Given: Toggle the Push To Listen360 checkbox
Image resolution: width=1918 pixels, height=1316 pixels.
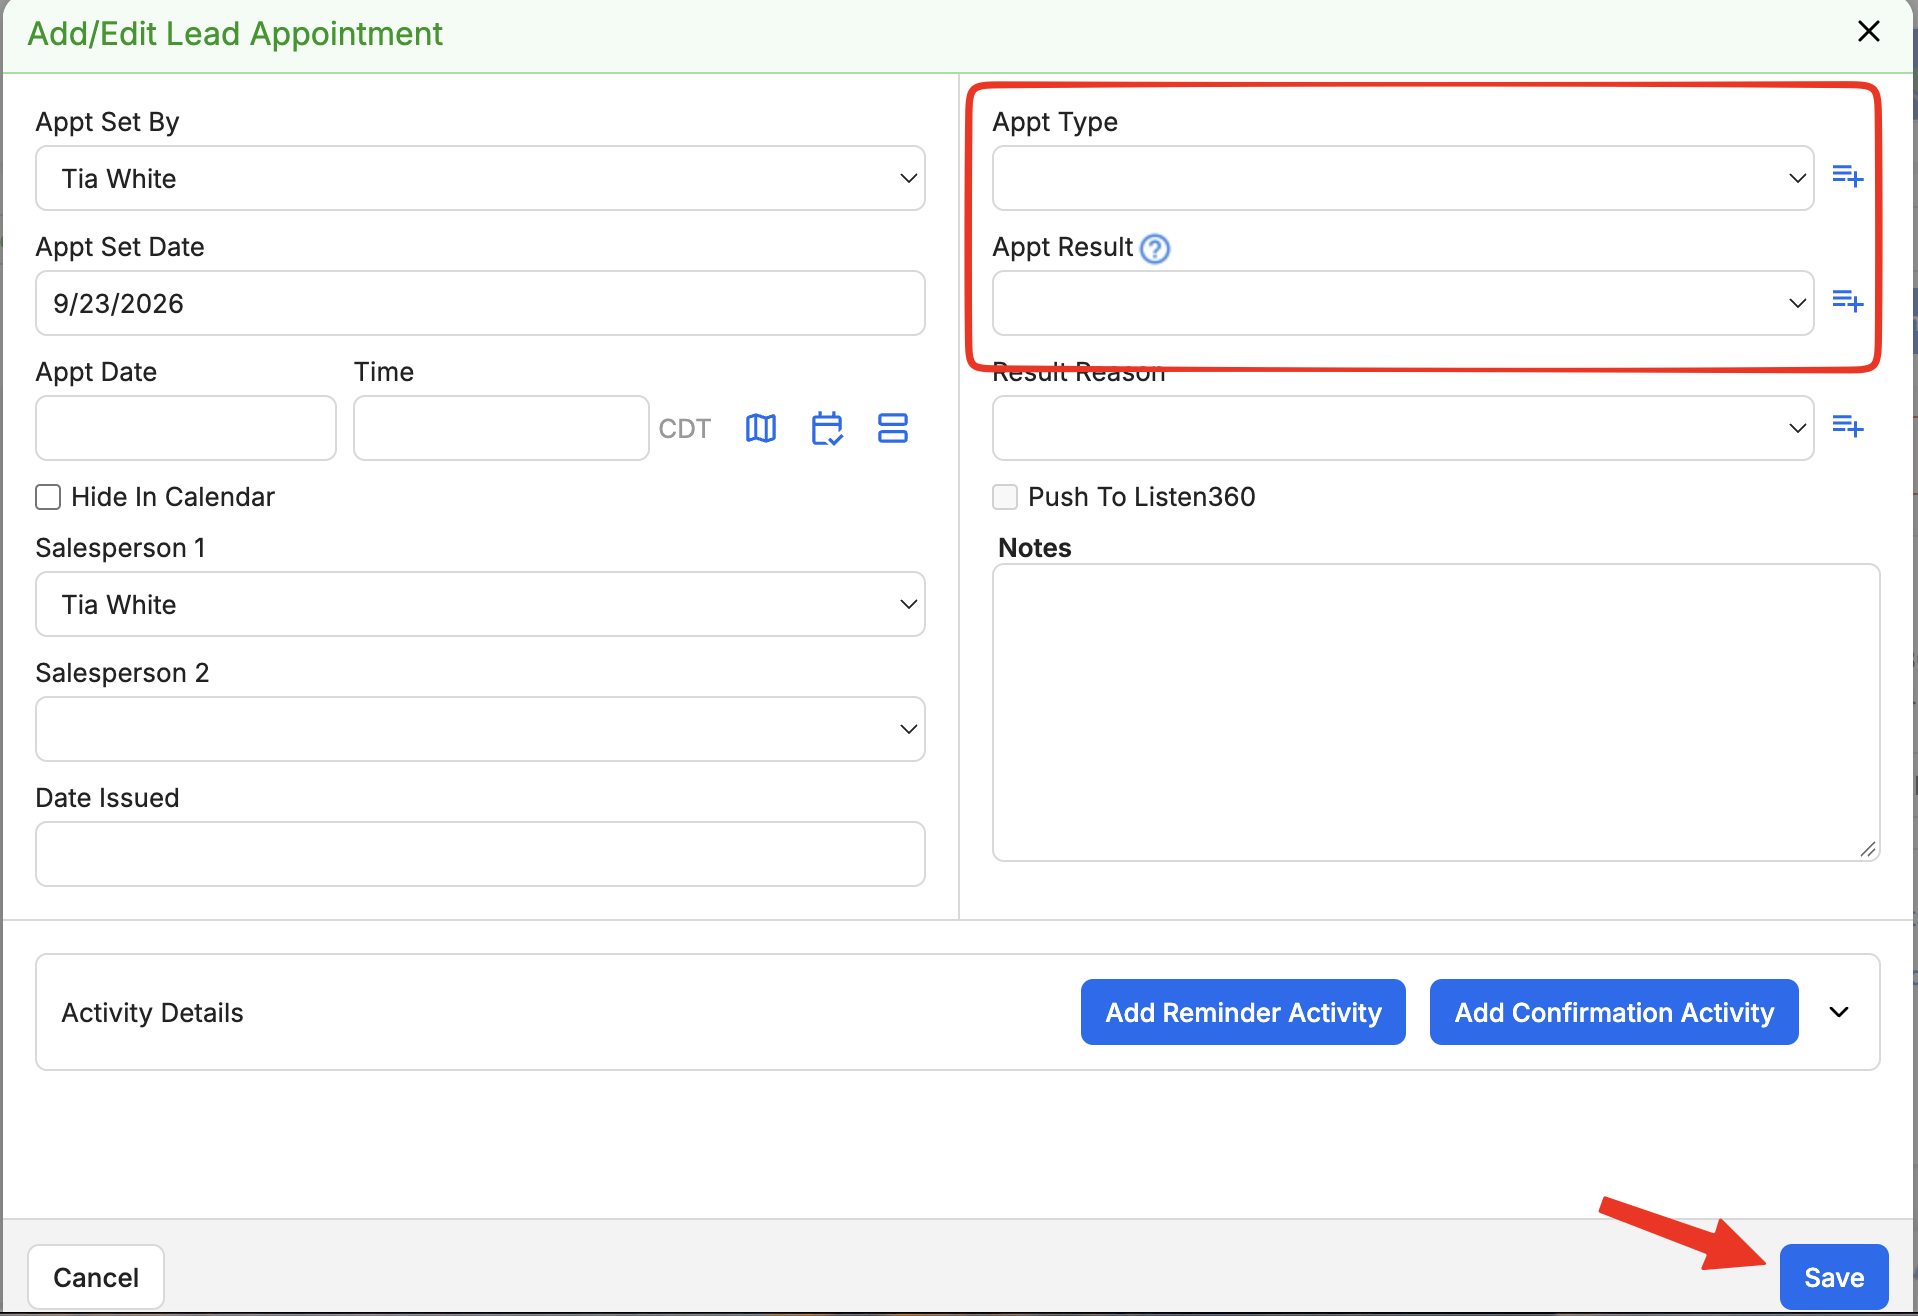Looking at the screenshot, I should pos(1005,497).
